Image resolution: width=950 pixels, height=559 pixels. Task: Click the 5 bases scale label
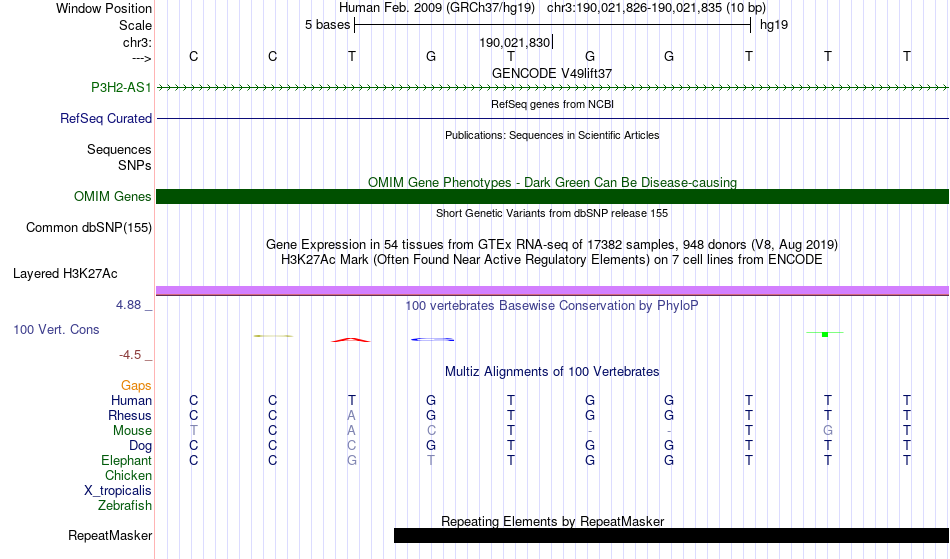tap(327, 25)
